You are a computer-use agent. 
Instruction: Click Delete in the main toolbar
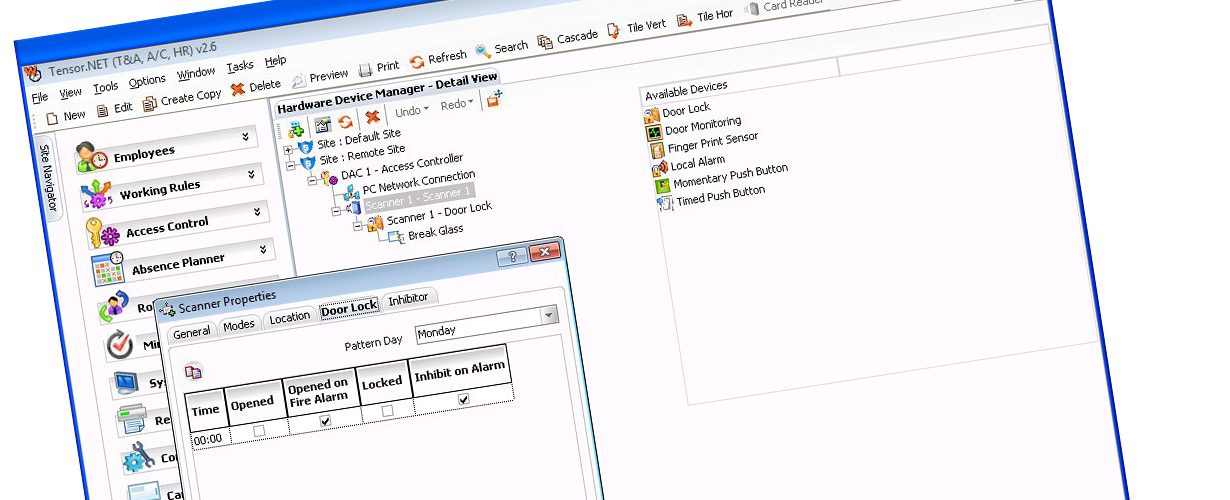[256, 87]
